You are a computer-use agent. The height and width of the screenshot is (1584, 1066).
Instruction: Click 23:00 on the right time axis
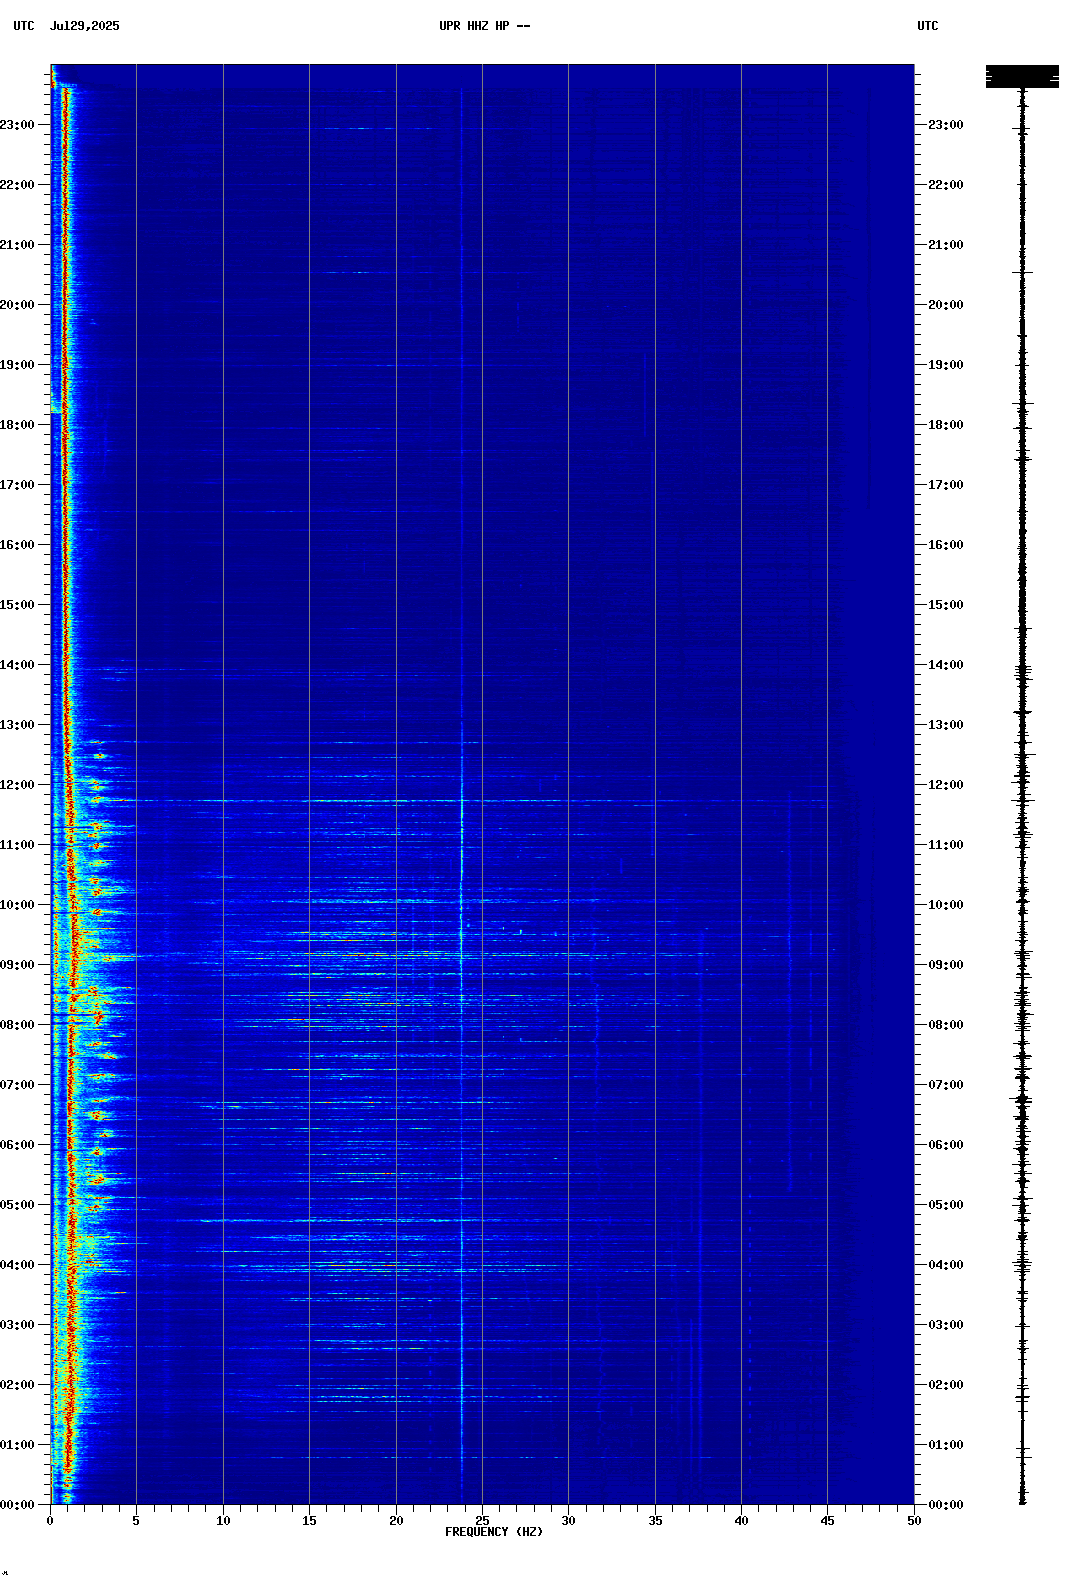click(x=946, y=125)
